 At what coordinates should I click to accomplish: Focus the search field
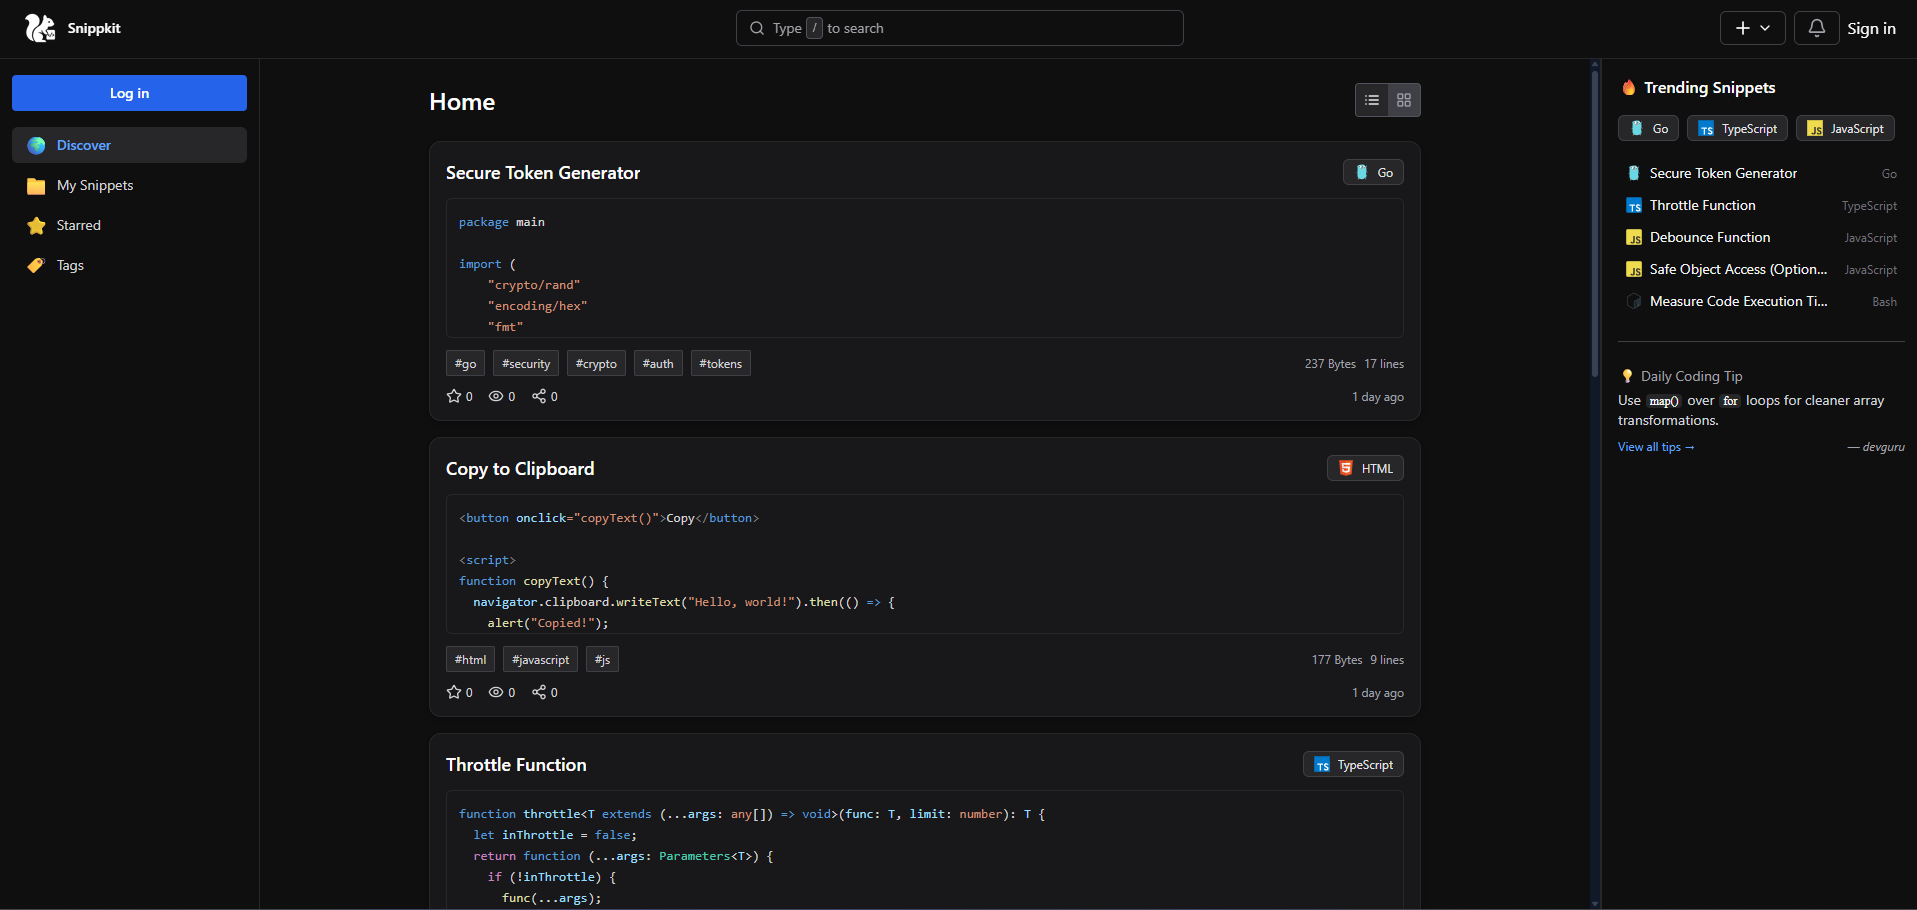tap(959, 28)
